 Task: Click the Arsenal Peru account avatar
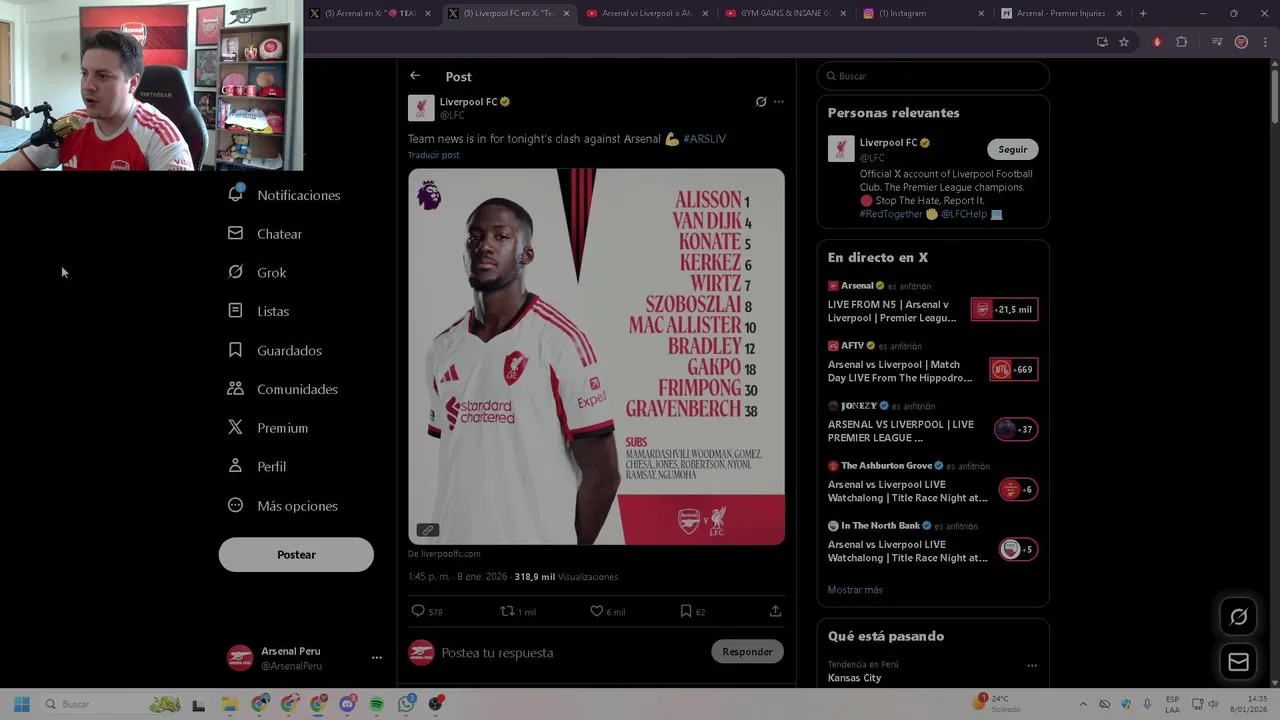pyautogui.click(x=240, y=658)
